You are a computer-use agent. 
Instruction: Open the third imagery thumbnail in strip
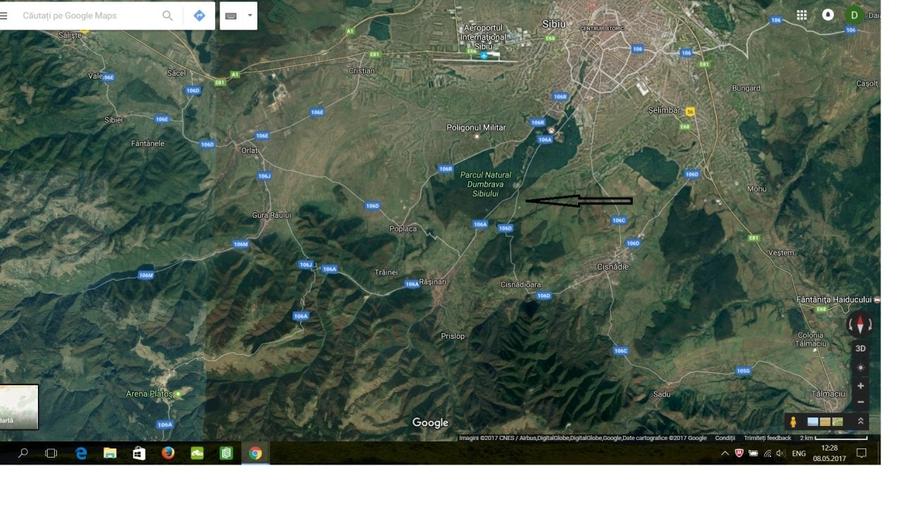(x=838, y=422)
